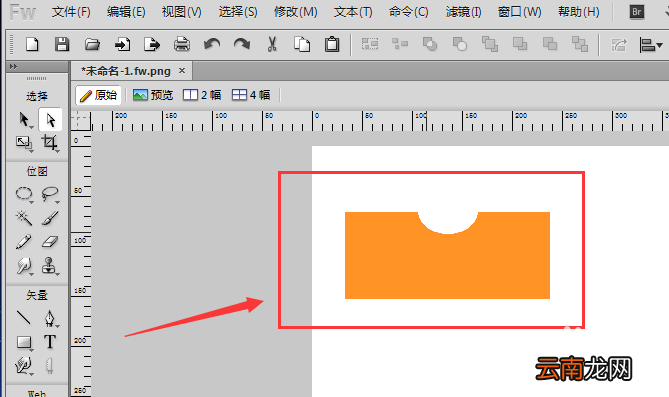Click the Group objects icon
669x397 pixels.
pos(370,44)
